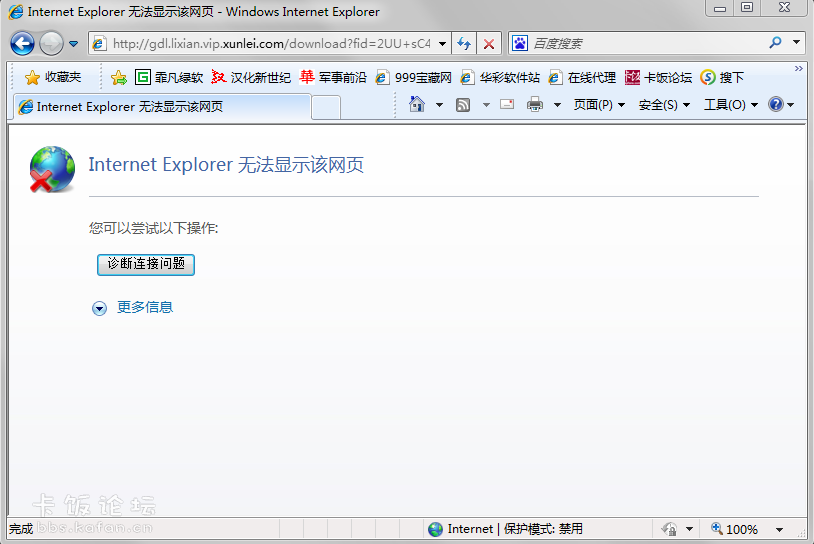Click the 诊断连接问题 button
The height and width of the screenshot is (544, 814).
coord(146,264)
